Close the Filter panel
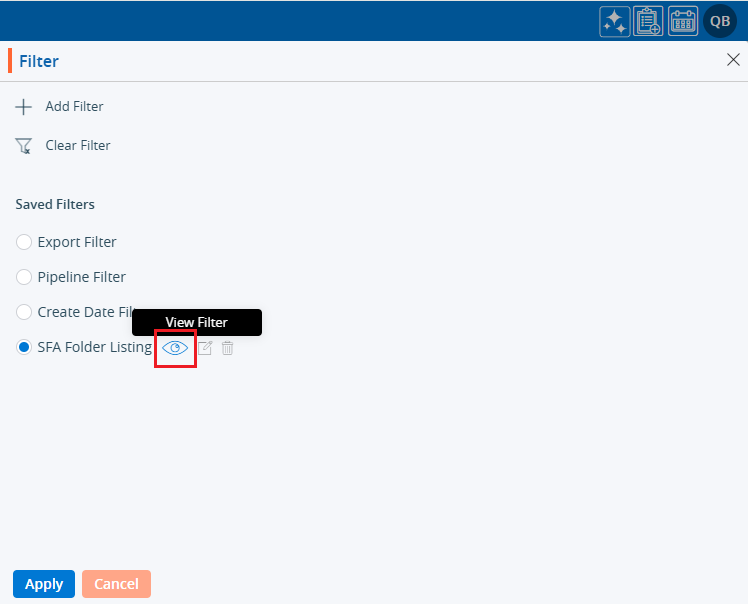The image size is (748, 604). pyautogui.click(x=733, y=60)
